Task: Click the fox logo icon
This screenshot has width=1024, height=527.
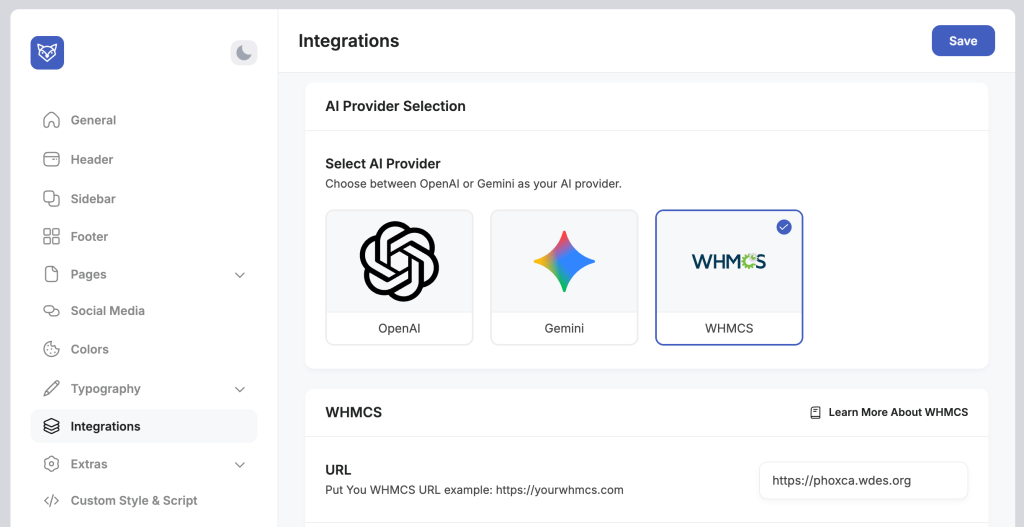Action: pyautogui.click(x=47, y=53)
